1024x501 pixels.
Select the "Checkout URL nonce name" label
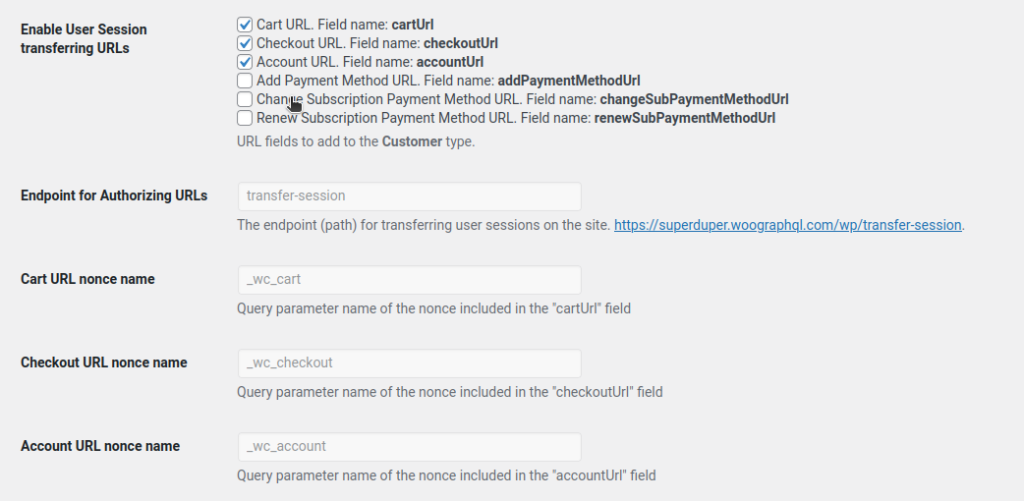[104, 362]
